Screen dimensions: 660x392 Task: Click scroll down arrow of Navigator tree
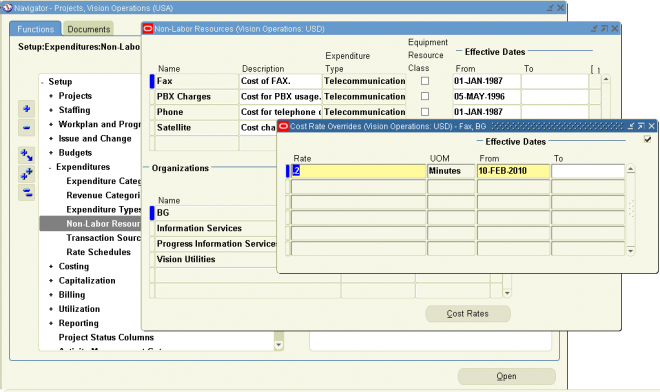(278, 345)
